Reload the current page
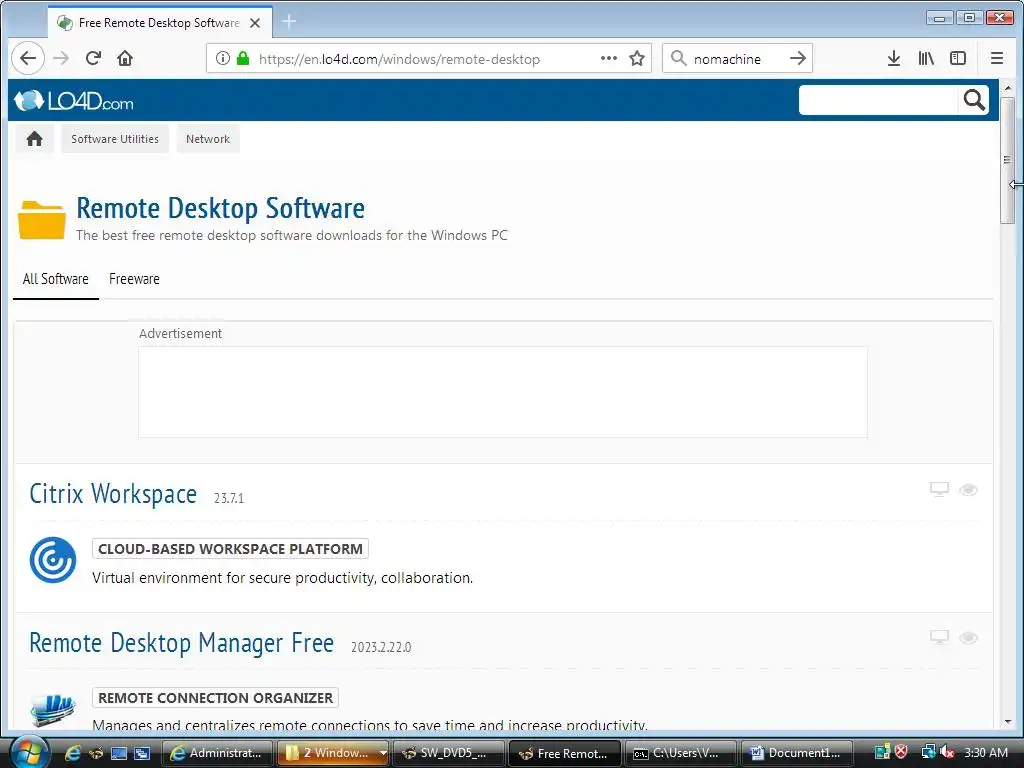This screenshot has height=768, width=1024. (93, 59)
